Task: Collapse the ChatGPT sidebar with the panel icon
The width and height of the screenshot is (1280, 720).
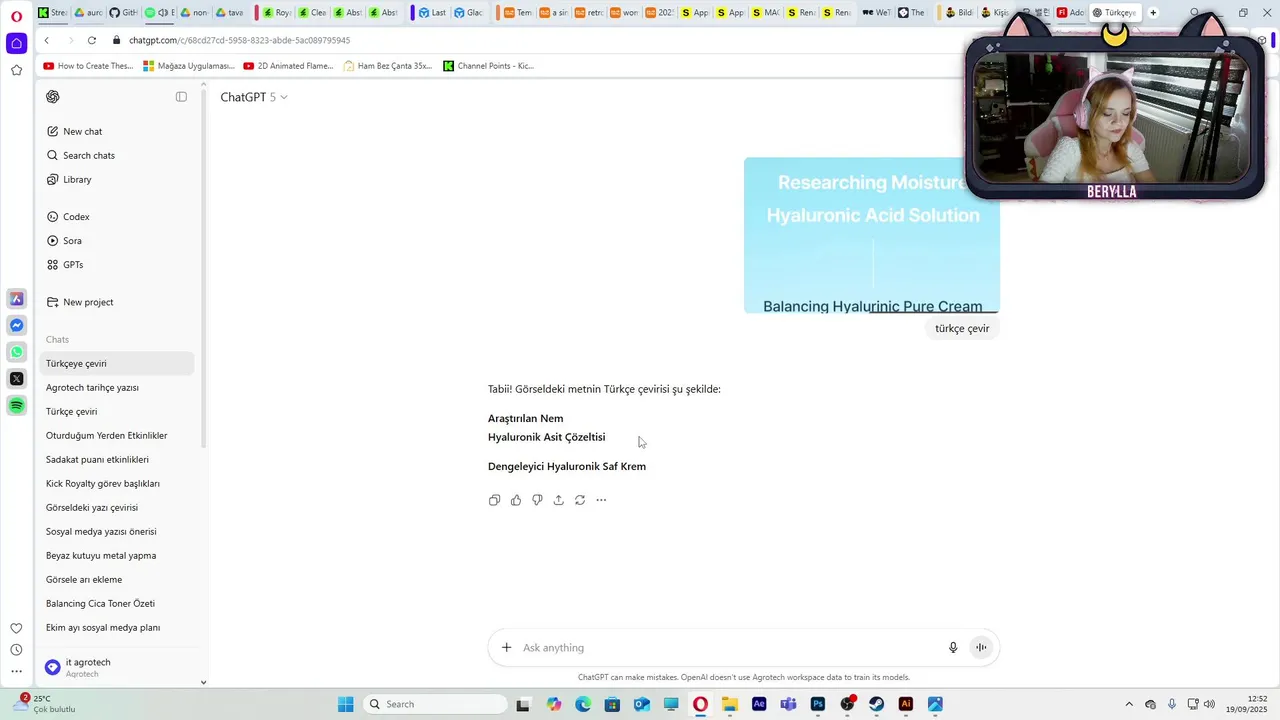Action: 181,97
